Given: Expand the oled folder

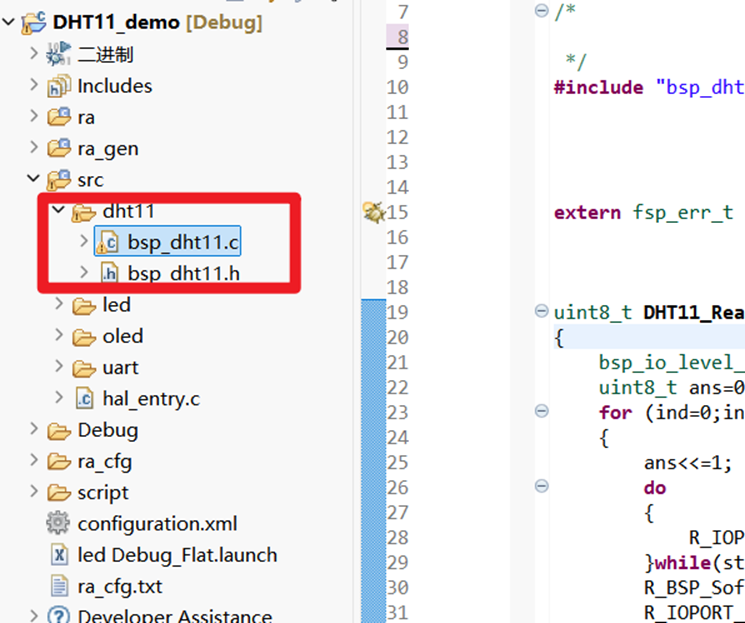Looking at the screenshot, I should point(58,335).
